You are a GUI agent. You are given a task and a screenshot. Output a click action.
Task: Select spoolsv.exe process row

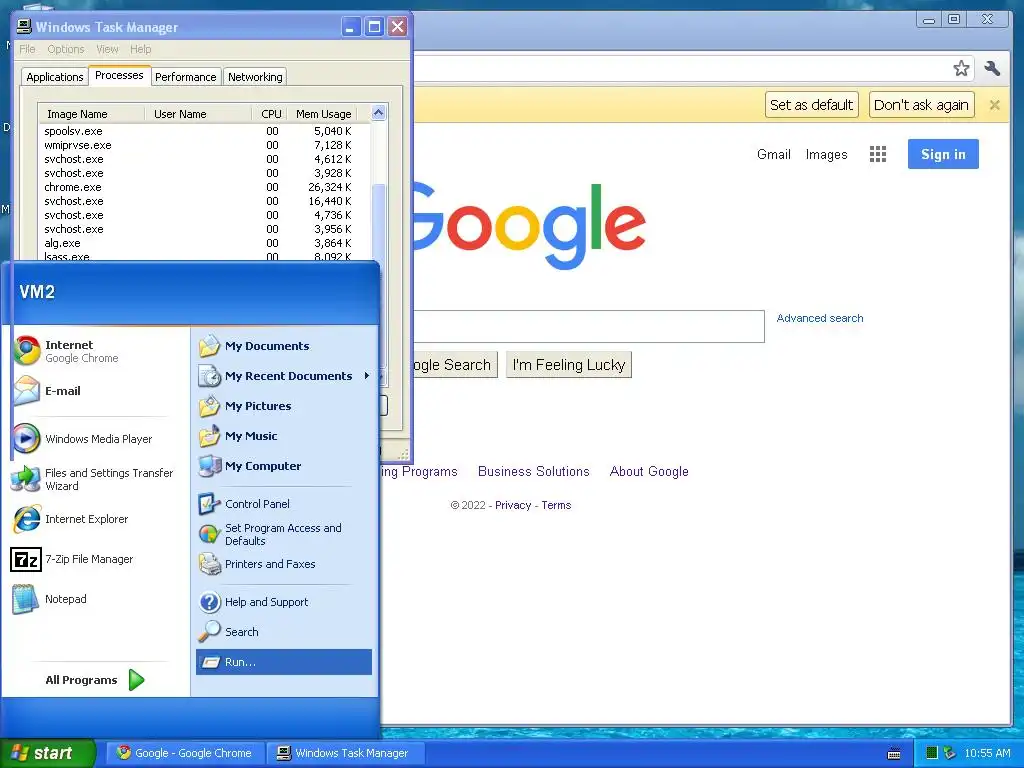(204, 131)
